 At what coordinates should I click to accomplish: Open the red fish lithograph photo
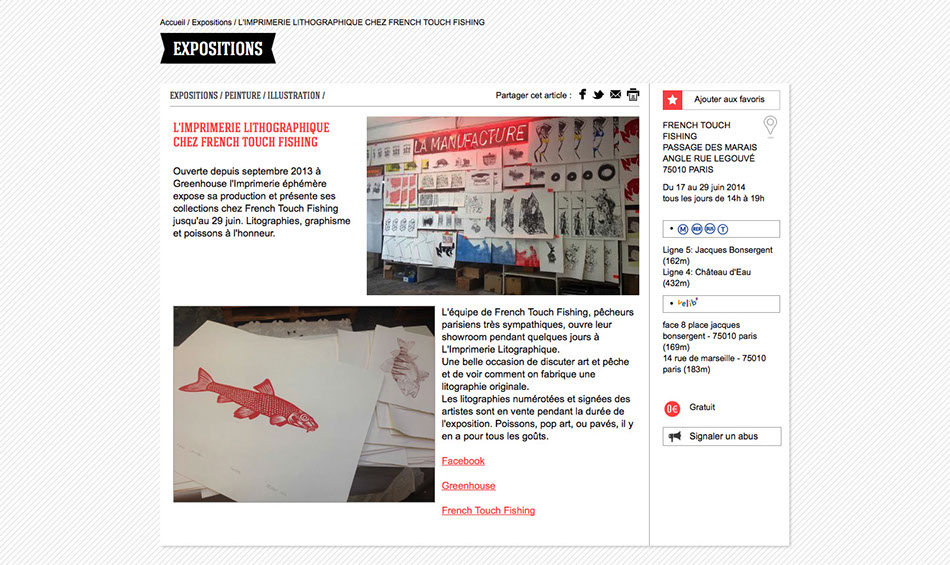(x=304, y=404)
